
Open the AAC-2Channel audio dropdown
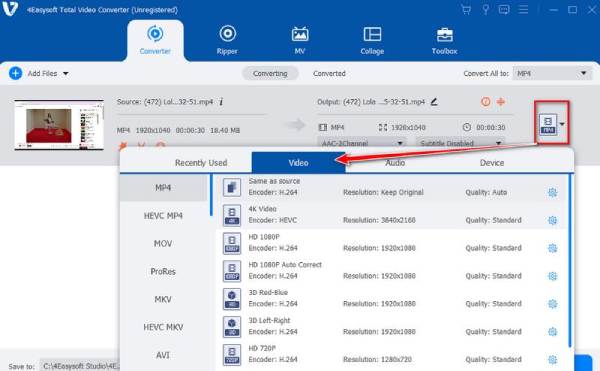(361, 143)
